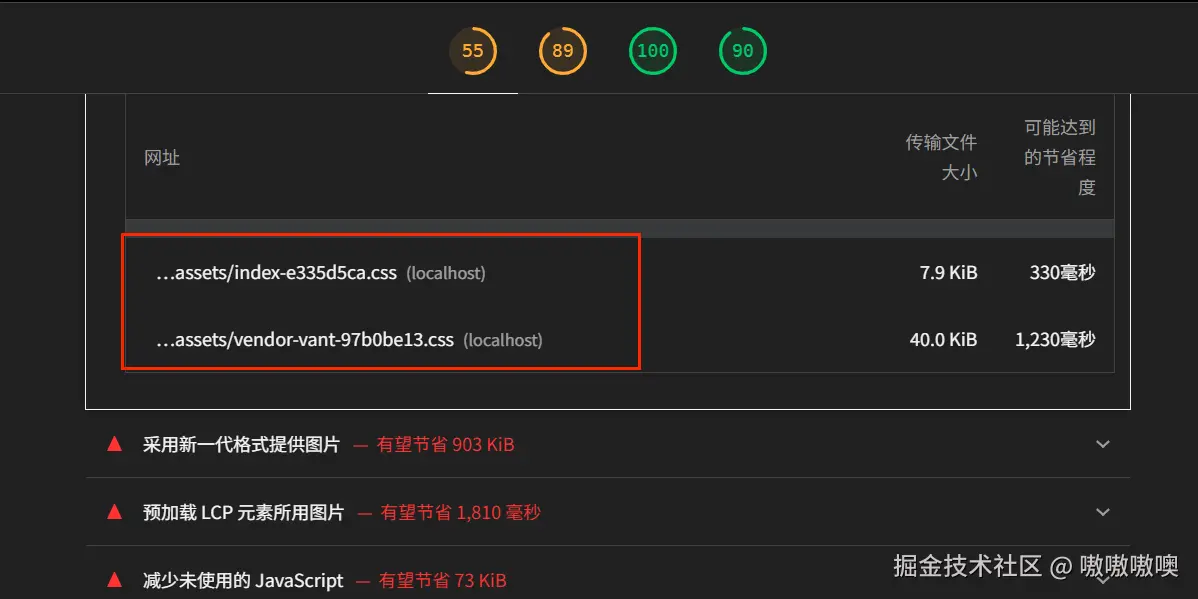Open the index-e335d5ca.css asset link
The image size is (1198, 599).
pos(277,273)
